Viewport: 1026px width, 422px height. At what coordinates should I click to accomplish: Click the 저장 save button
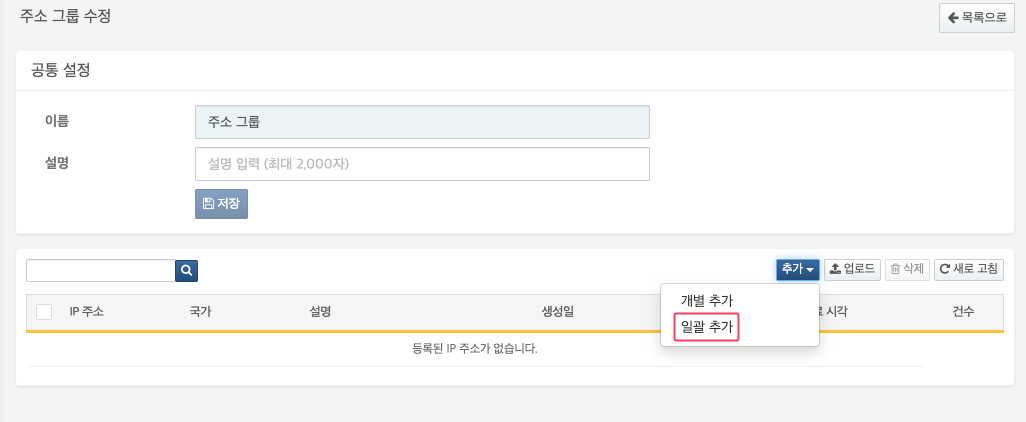pos(221,203)
